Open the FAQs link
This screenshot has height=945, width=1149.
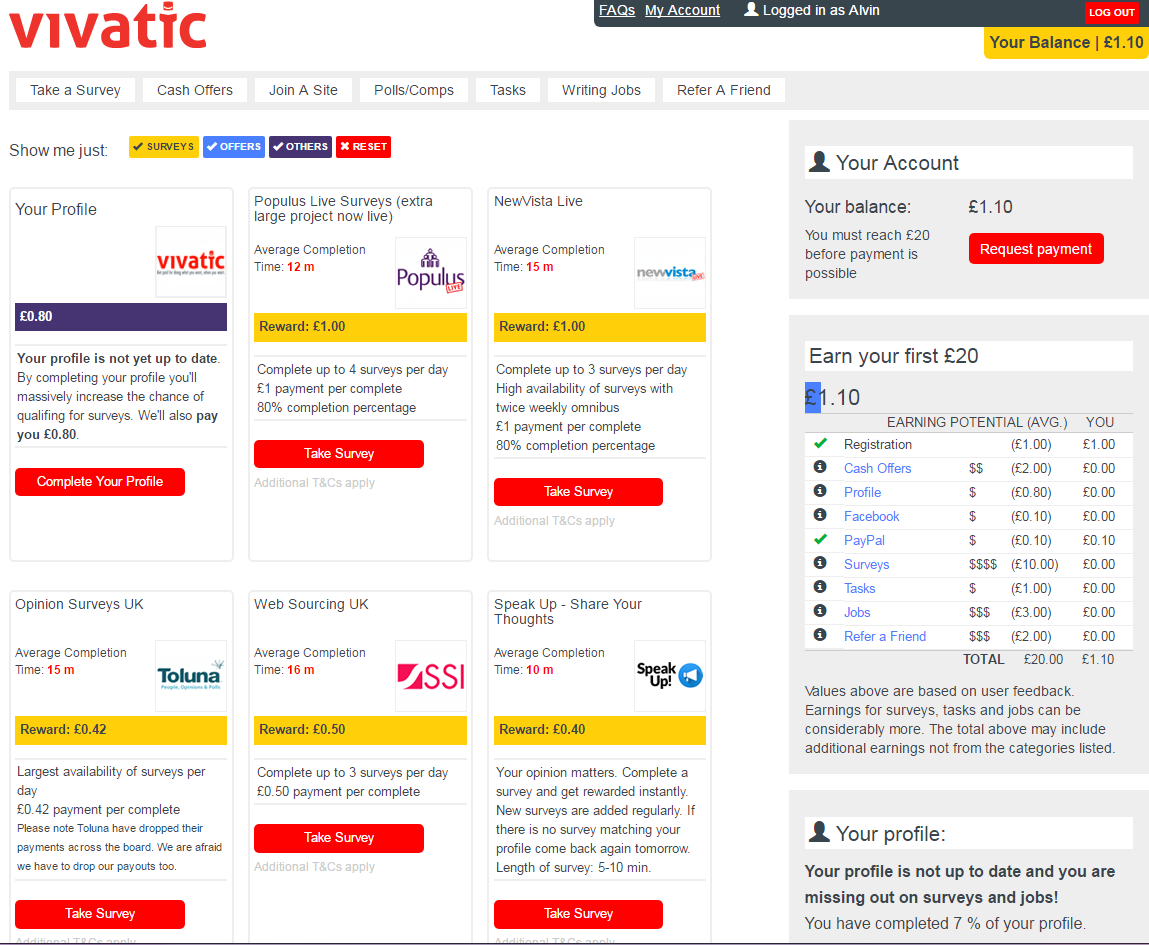[617, 10]
